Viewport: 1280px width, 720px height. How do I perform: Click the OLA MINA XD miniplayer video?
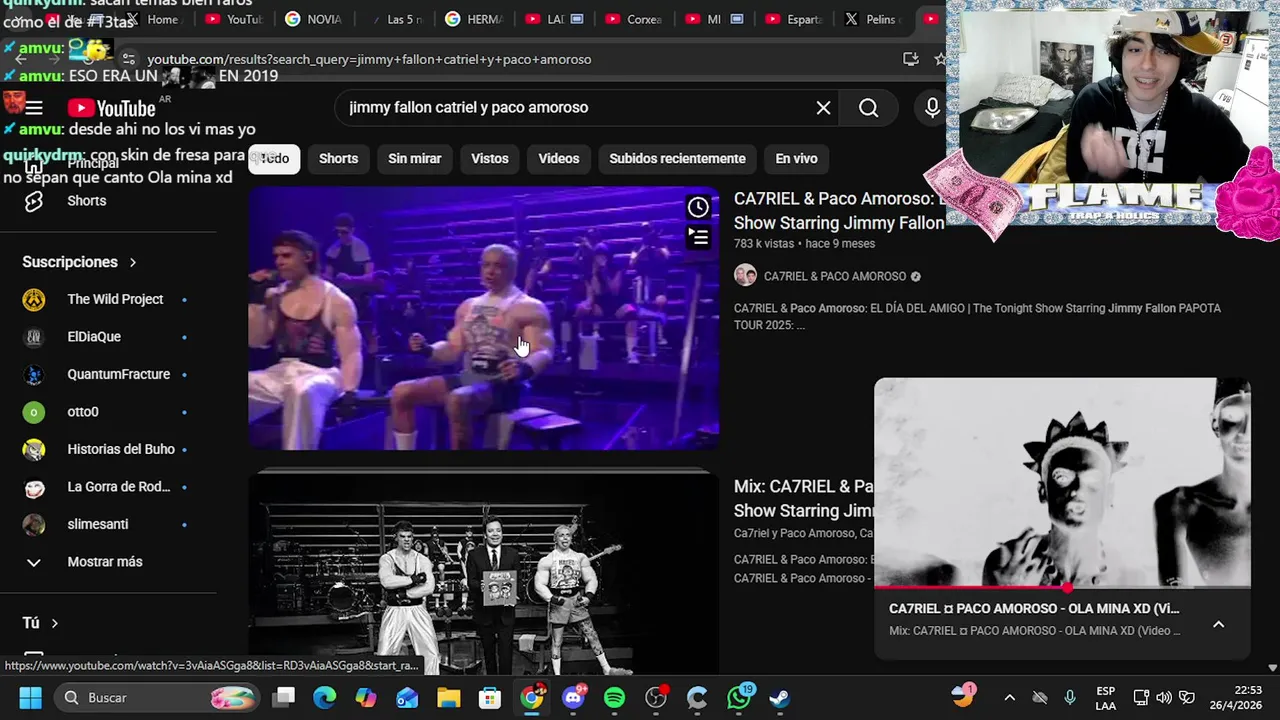[1062, 482]
